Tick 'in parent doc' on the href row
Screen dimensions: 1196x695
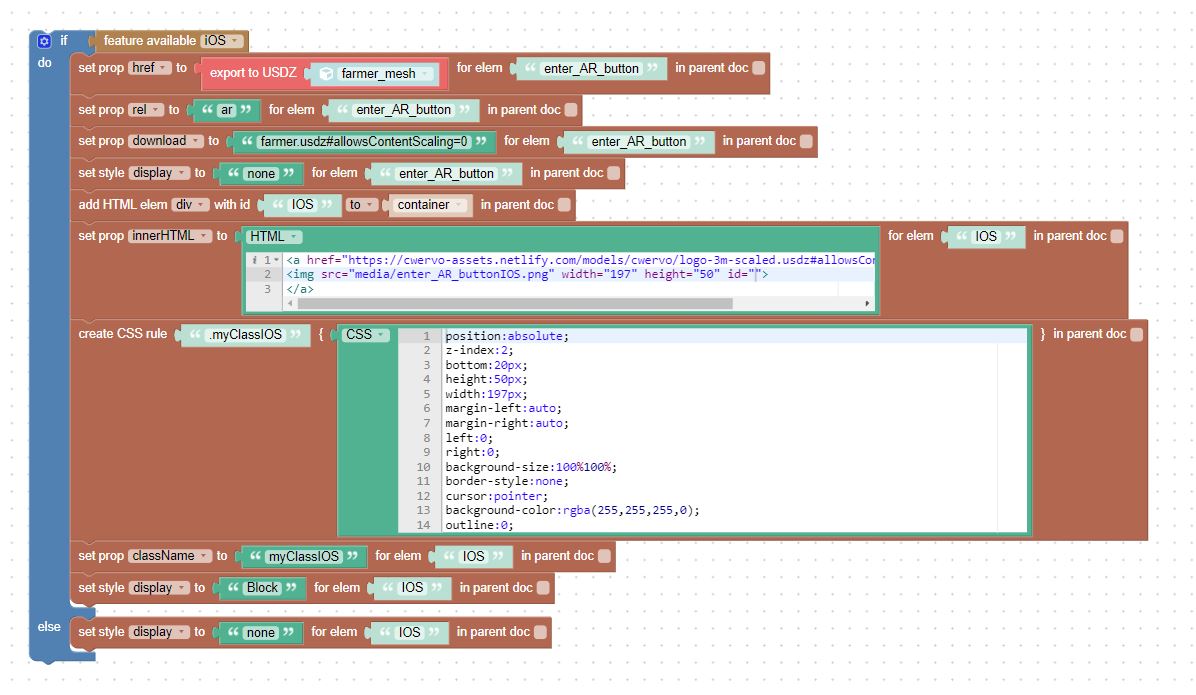pyautogui.click(x=759, y=68)
